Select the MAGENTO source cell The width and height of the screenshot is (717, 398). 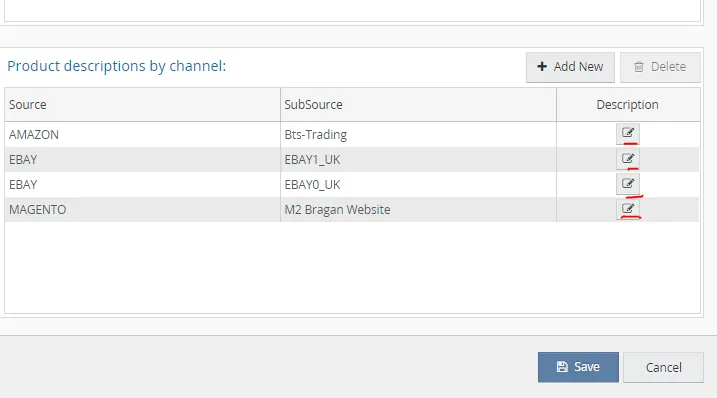pos(142,210)
